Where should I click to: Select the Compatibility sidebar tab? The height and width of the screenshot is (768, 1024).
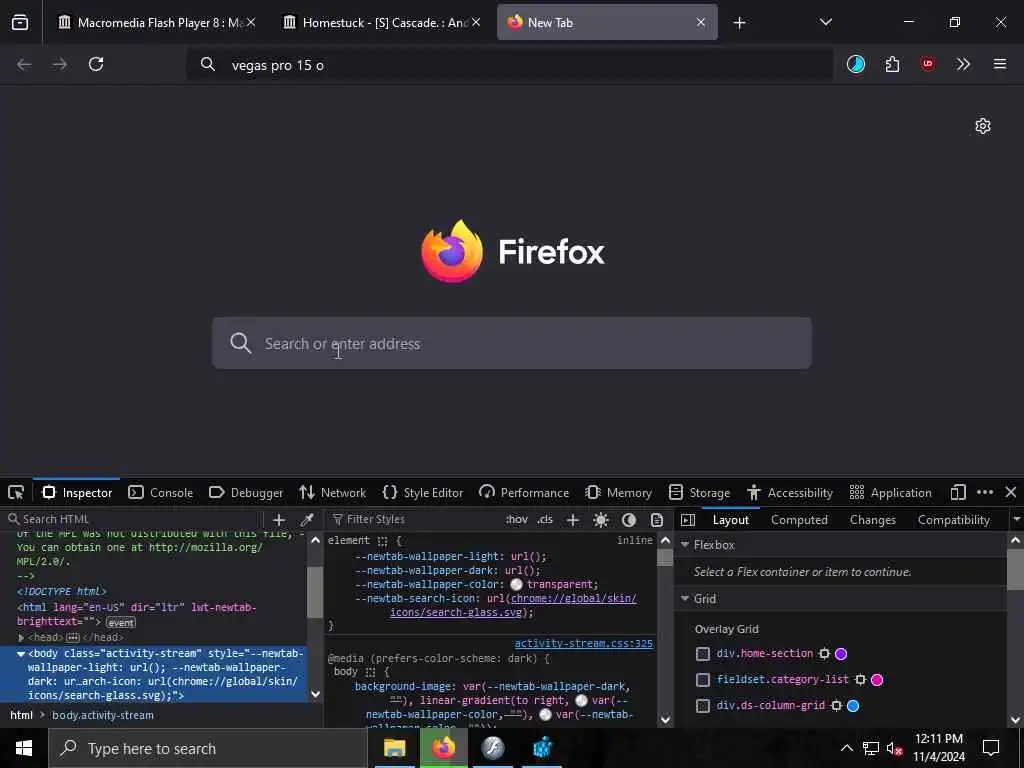[x=953, y=520]
